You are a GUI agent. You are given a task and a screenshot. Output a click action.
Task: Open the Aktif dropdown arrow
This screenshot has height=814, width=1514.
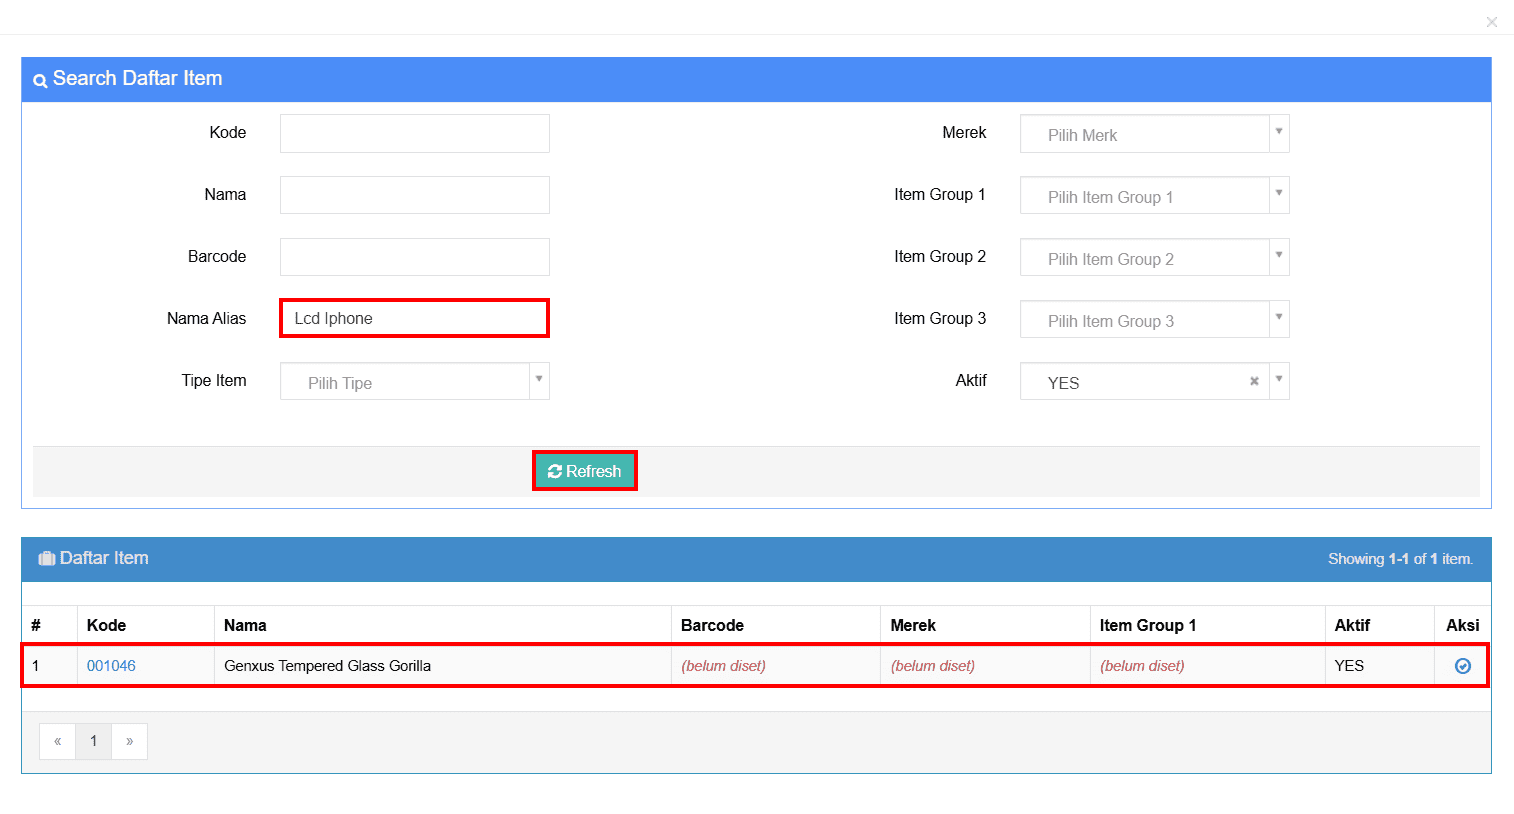[1279, 381]
